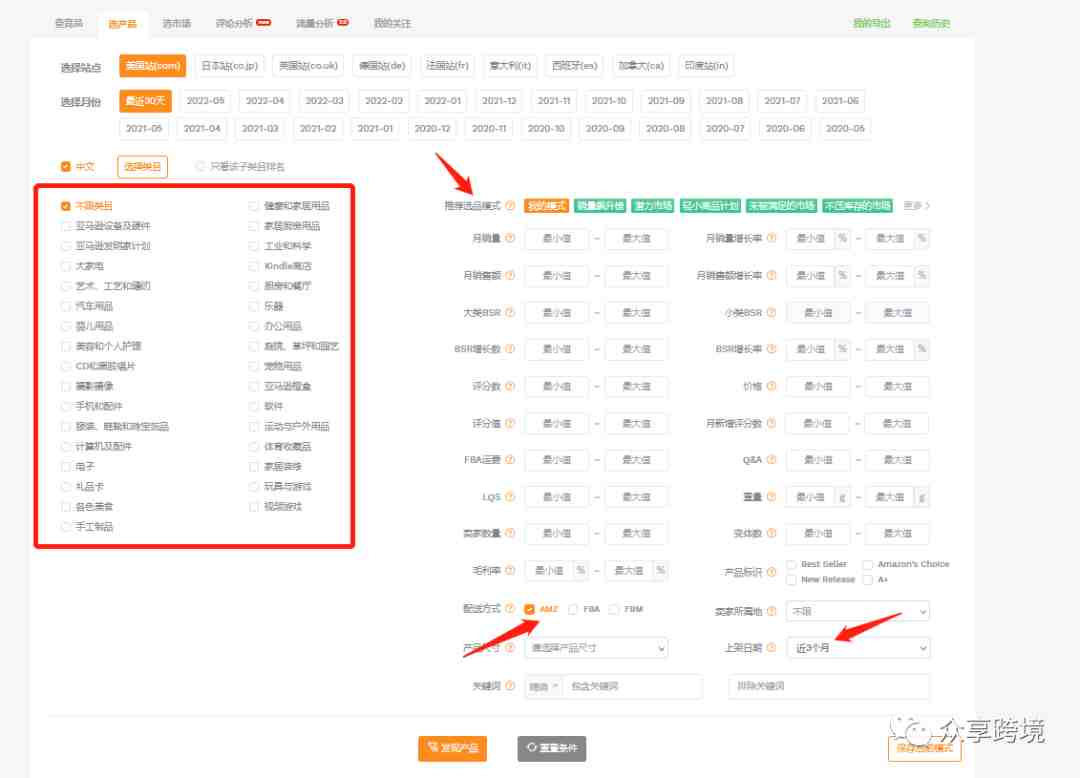Check the 办公用品 category checkbox
The height and width of the screenshot is (778, 1080).
pyautogui.click(x=253, y=326)
